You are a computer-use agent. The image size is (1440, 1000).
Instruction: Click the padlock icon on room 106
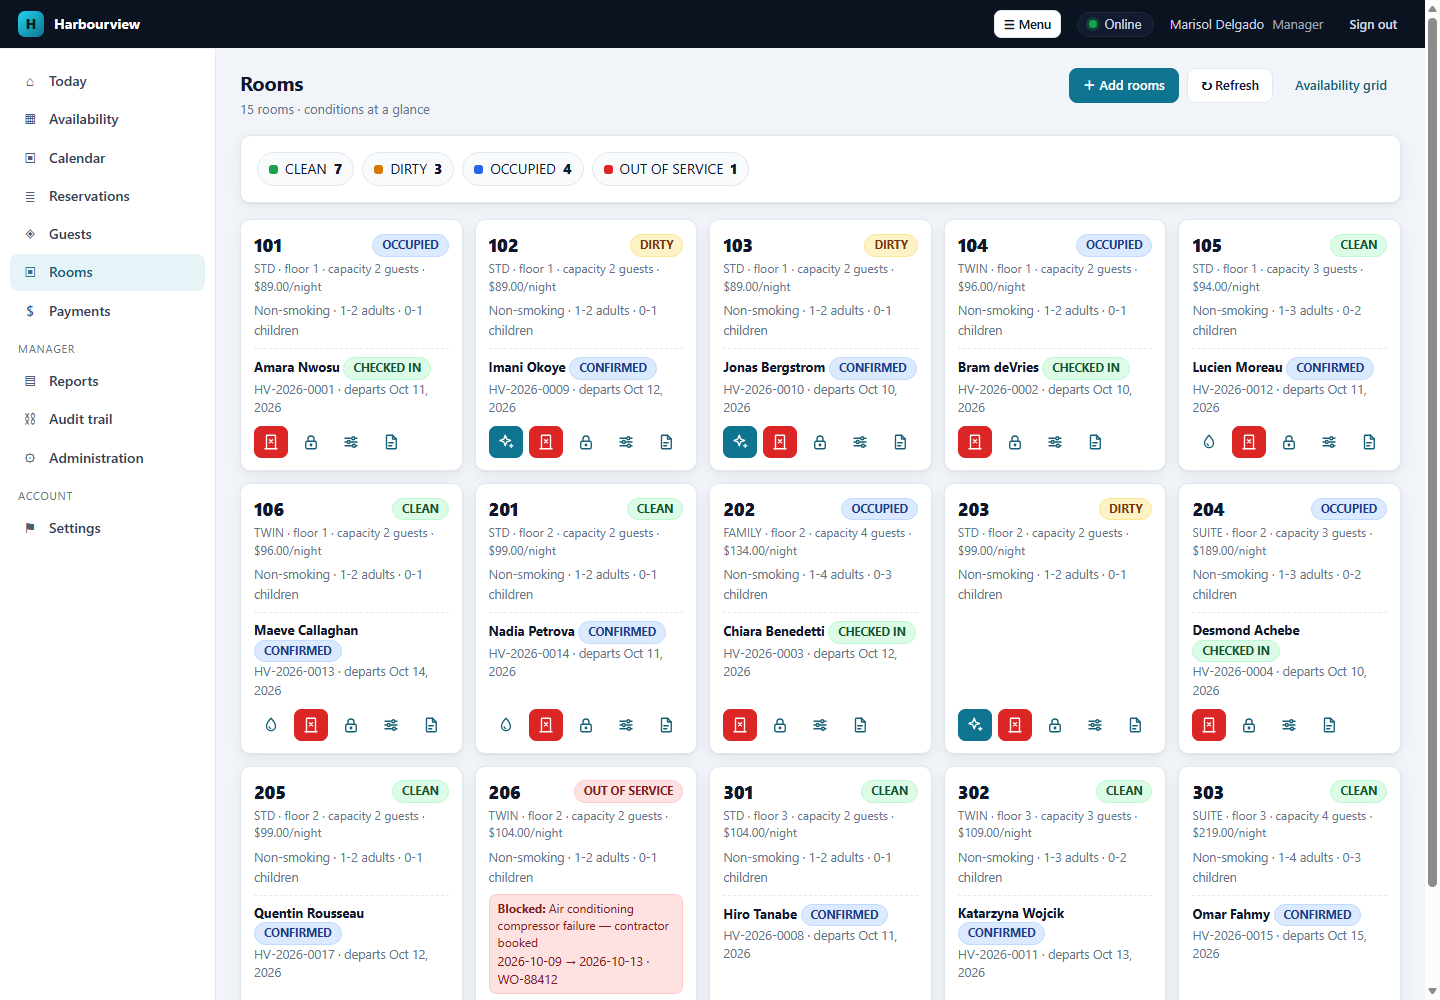pos(351,725)
